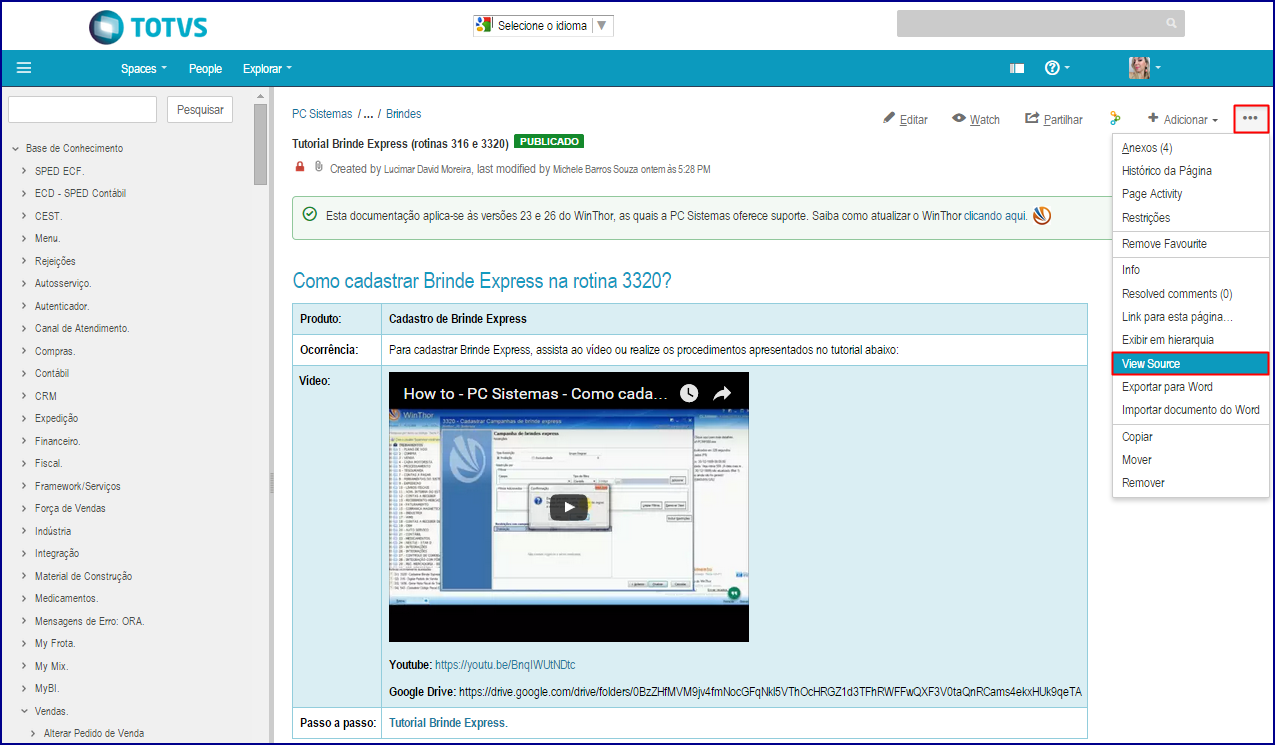This screenshot has width=1275, height=745.
Task: Open CRM in the sidebar tree
Action: [46, 396]
